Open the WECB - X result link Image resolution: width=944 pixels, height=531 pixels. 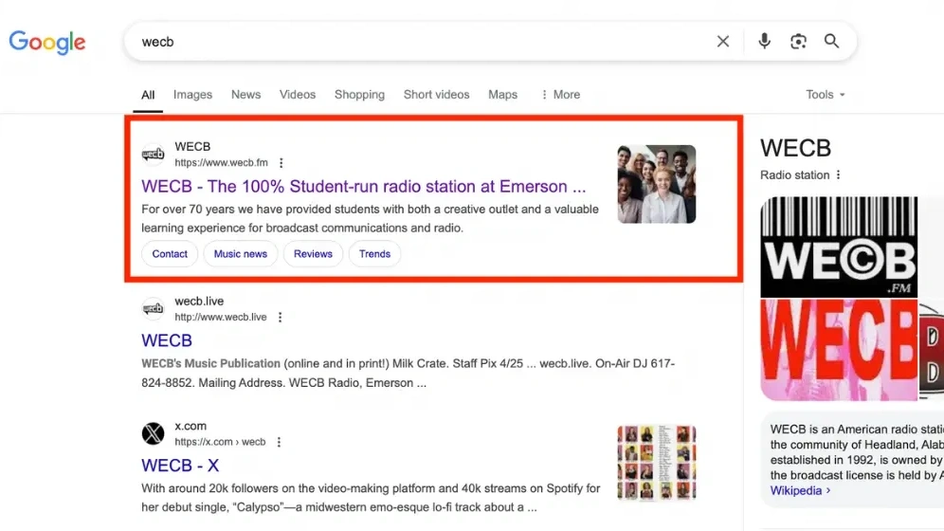coord(180,465)
